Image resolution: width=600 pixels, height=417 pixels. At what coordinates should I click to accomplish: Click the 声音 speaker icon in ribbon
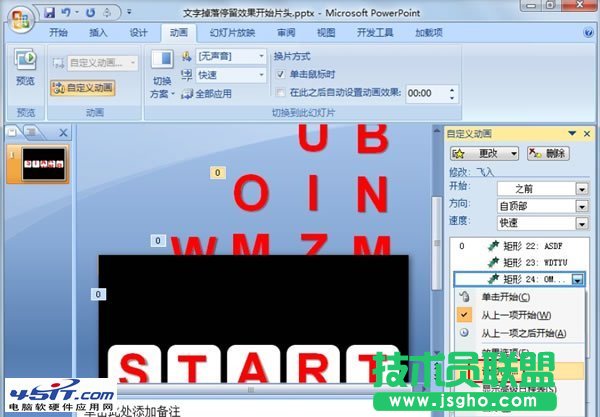(x=187, y=56)
